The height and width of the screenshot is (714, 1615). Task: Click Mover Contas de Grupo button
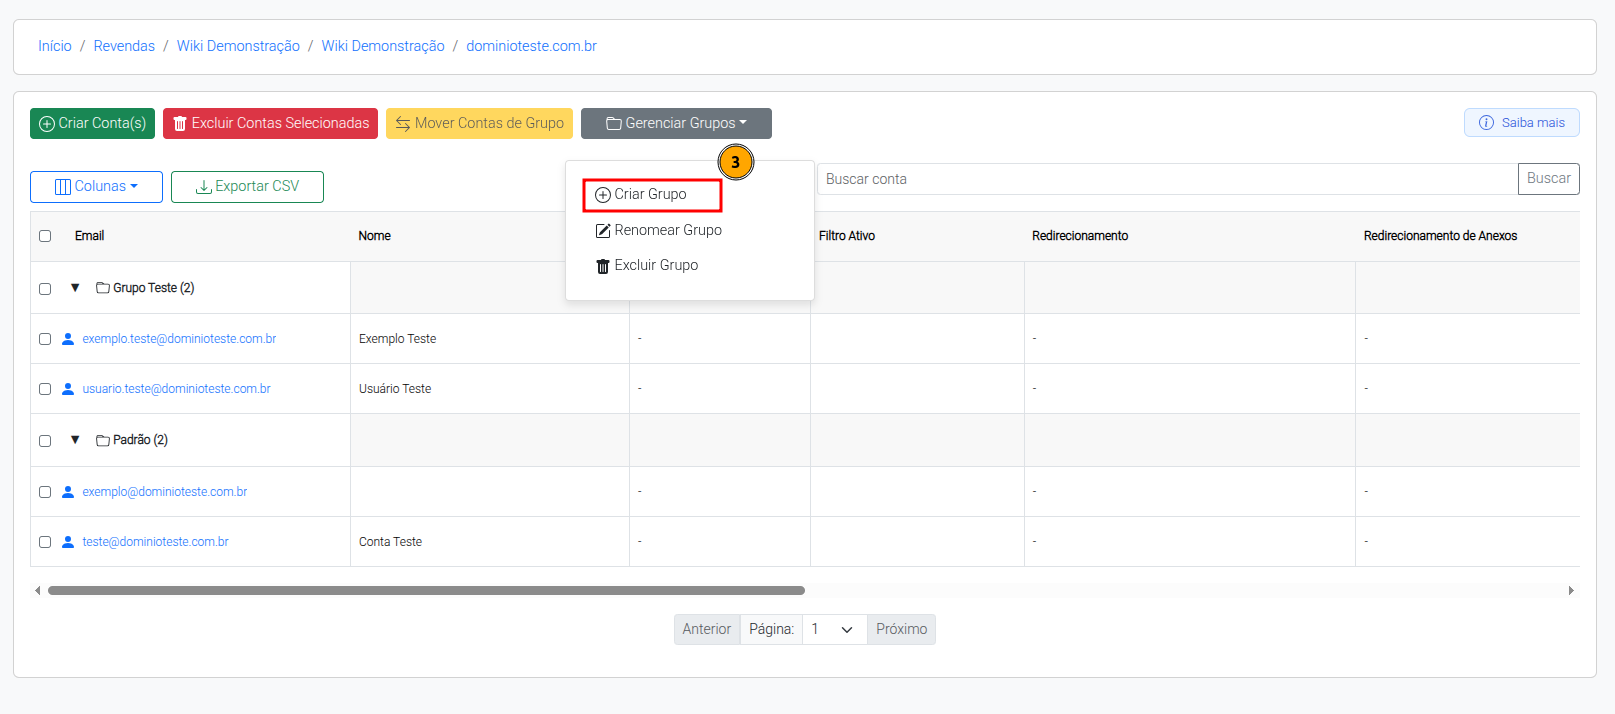[479, 123]
